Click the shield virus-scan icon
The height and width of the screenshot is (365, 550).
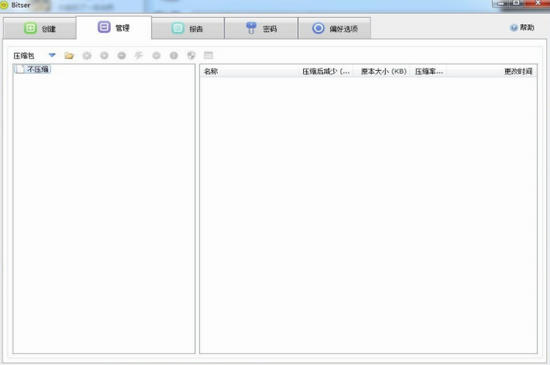pos(191,55)
